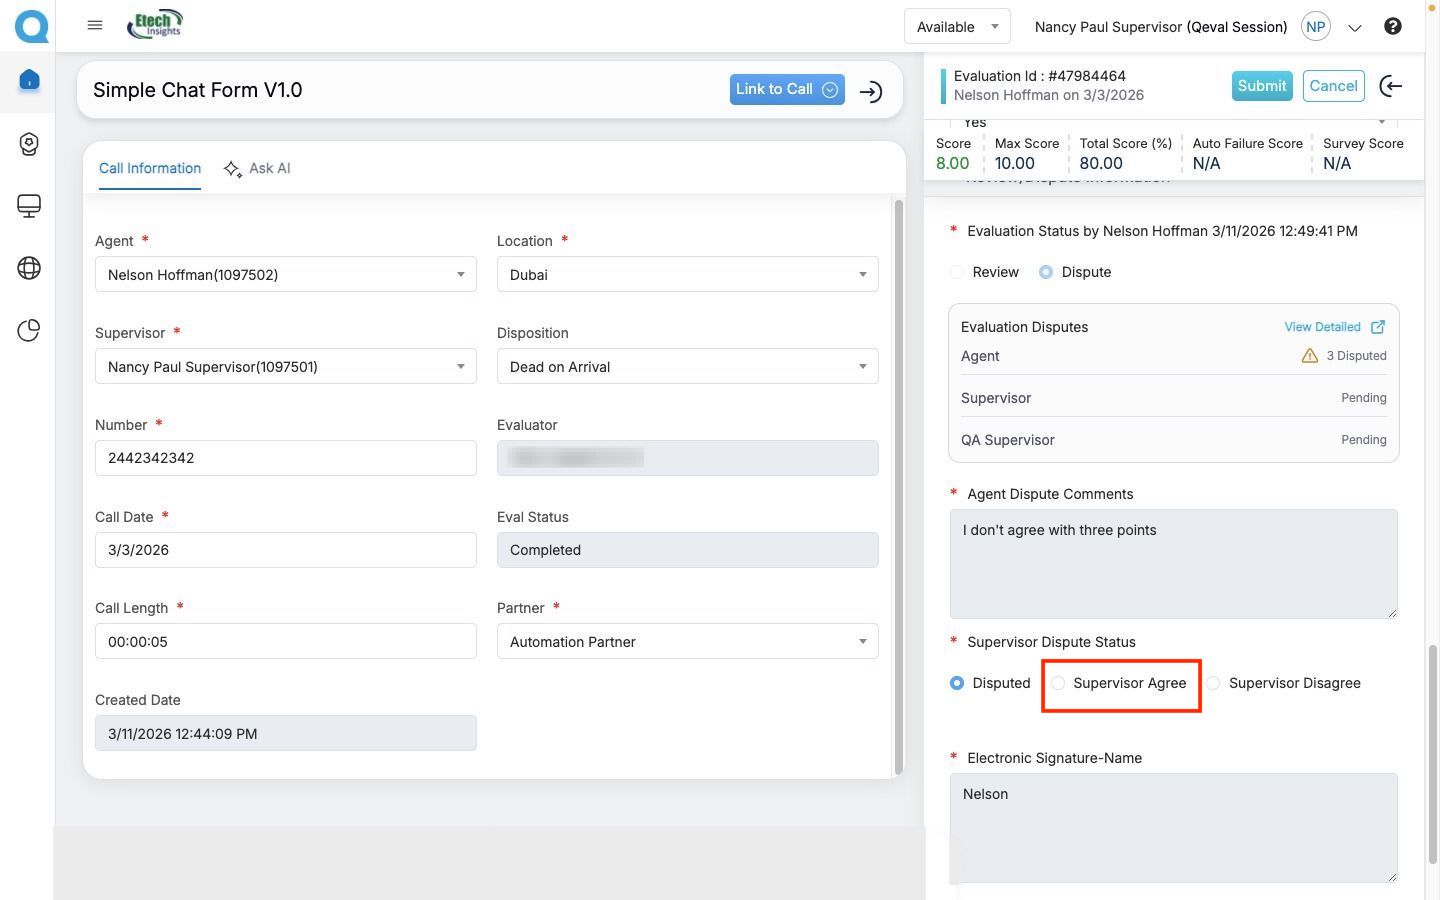The height and width of the screenshot is (900, 1440).
Task: Expand the Location dropdown showing Dubai
Action: click(687, 275)
